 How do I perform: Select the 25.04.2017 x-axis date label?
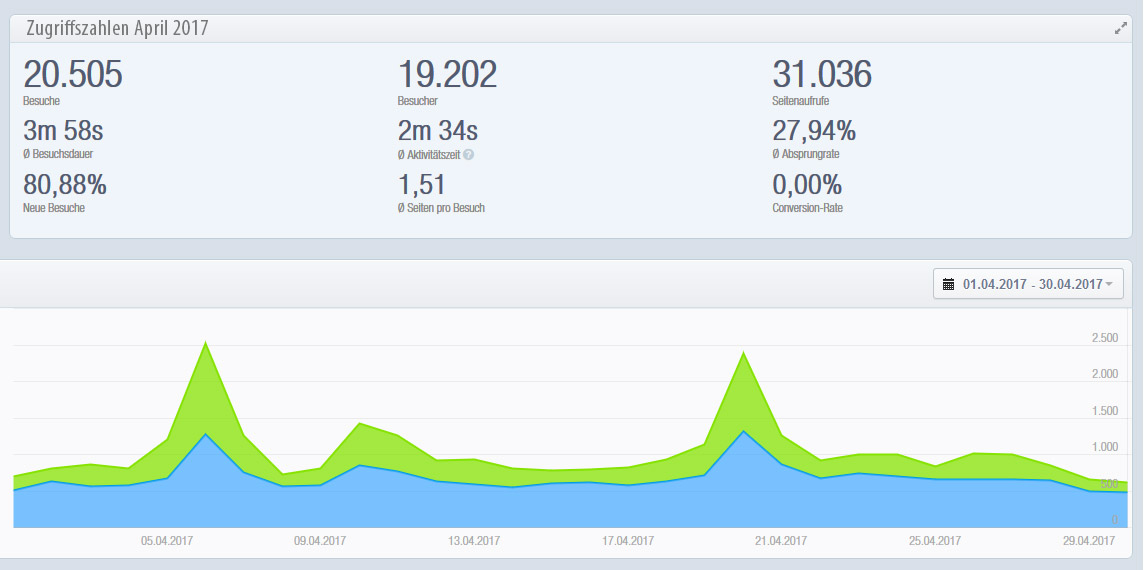[x=935, y=541]
